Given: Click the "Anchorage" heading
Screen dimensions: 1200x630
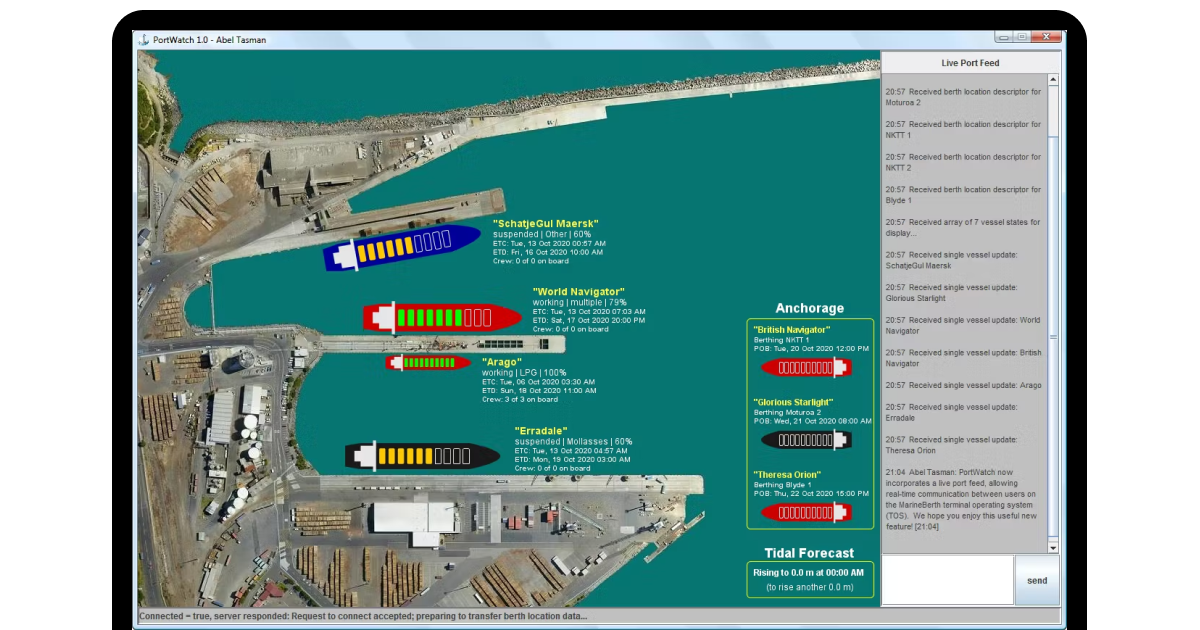Looking at the screenshot, I should 810,308.
